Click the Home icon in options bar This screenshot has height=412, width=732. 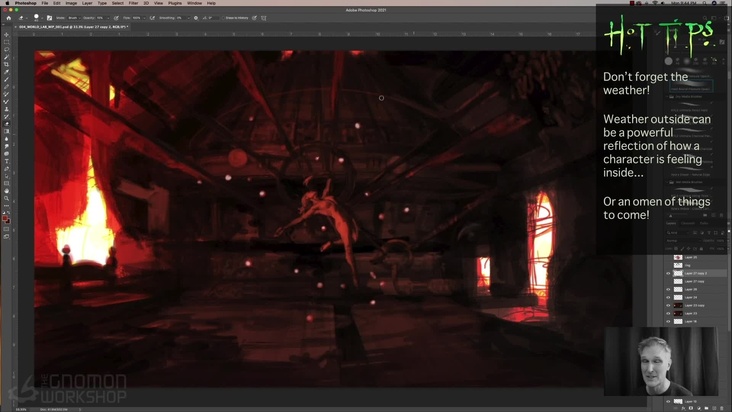click(9, 18)
